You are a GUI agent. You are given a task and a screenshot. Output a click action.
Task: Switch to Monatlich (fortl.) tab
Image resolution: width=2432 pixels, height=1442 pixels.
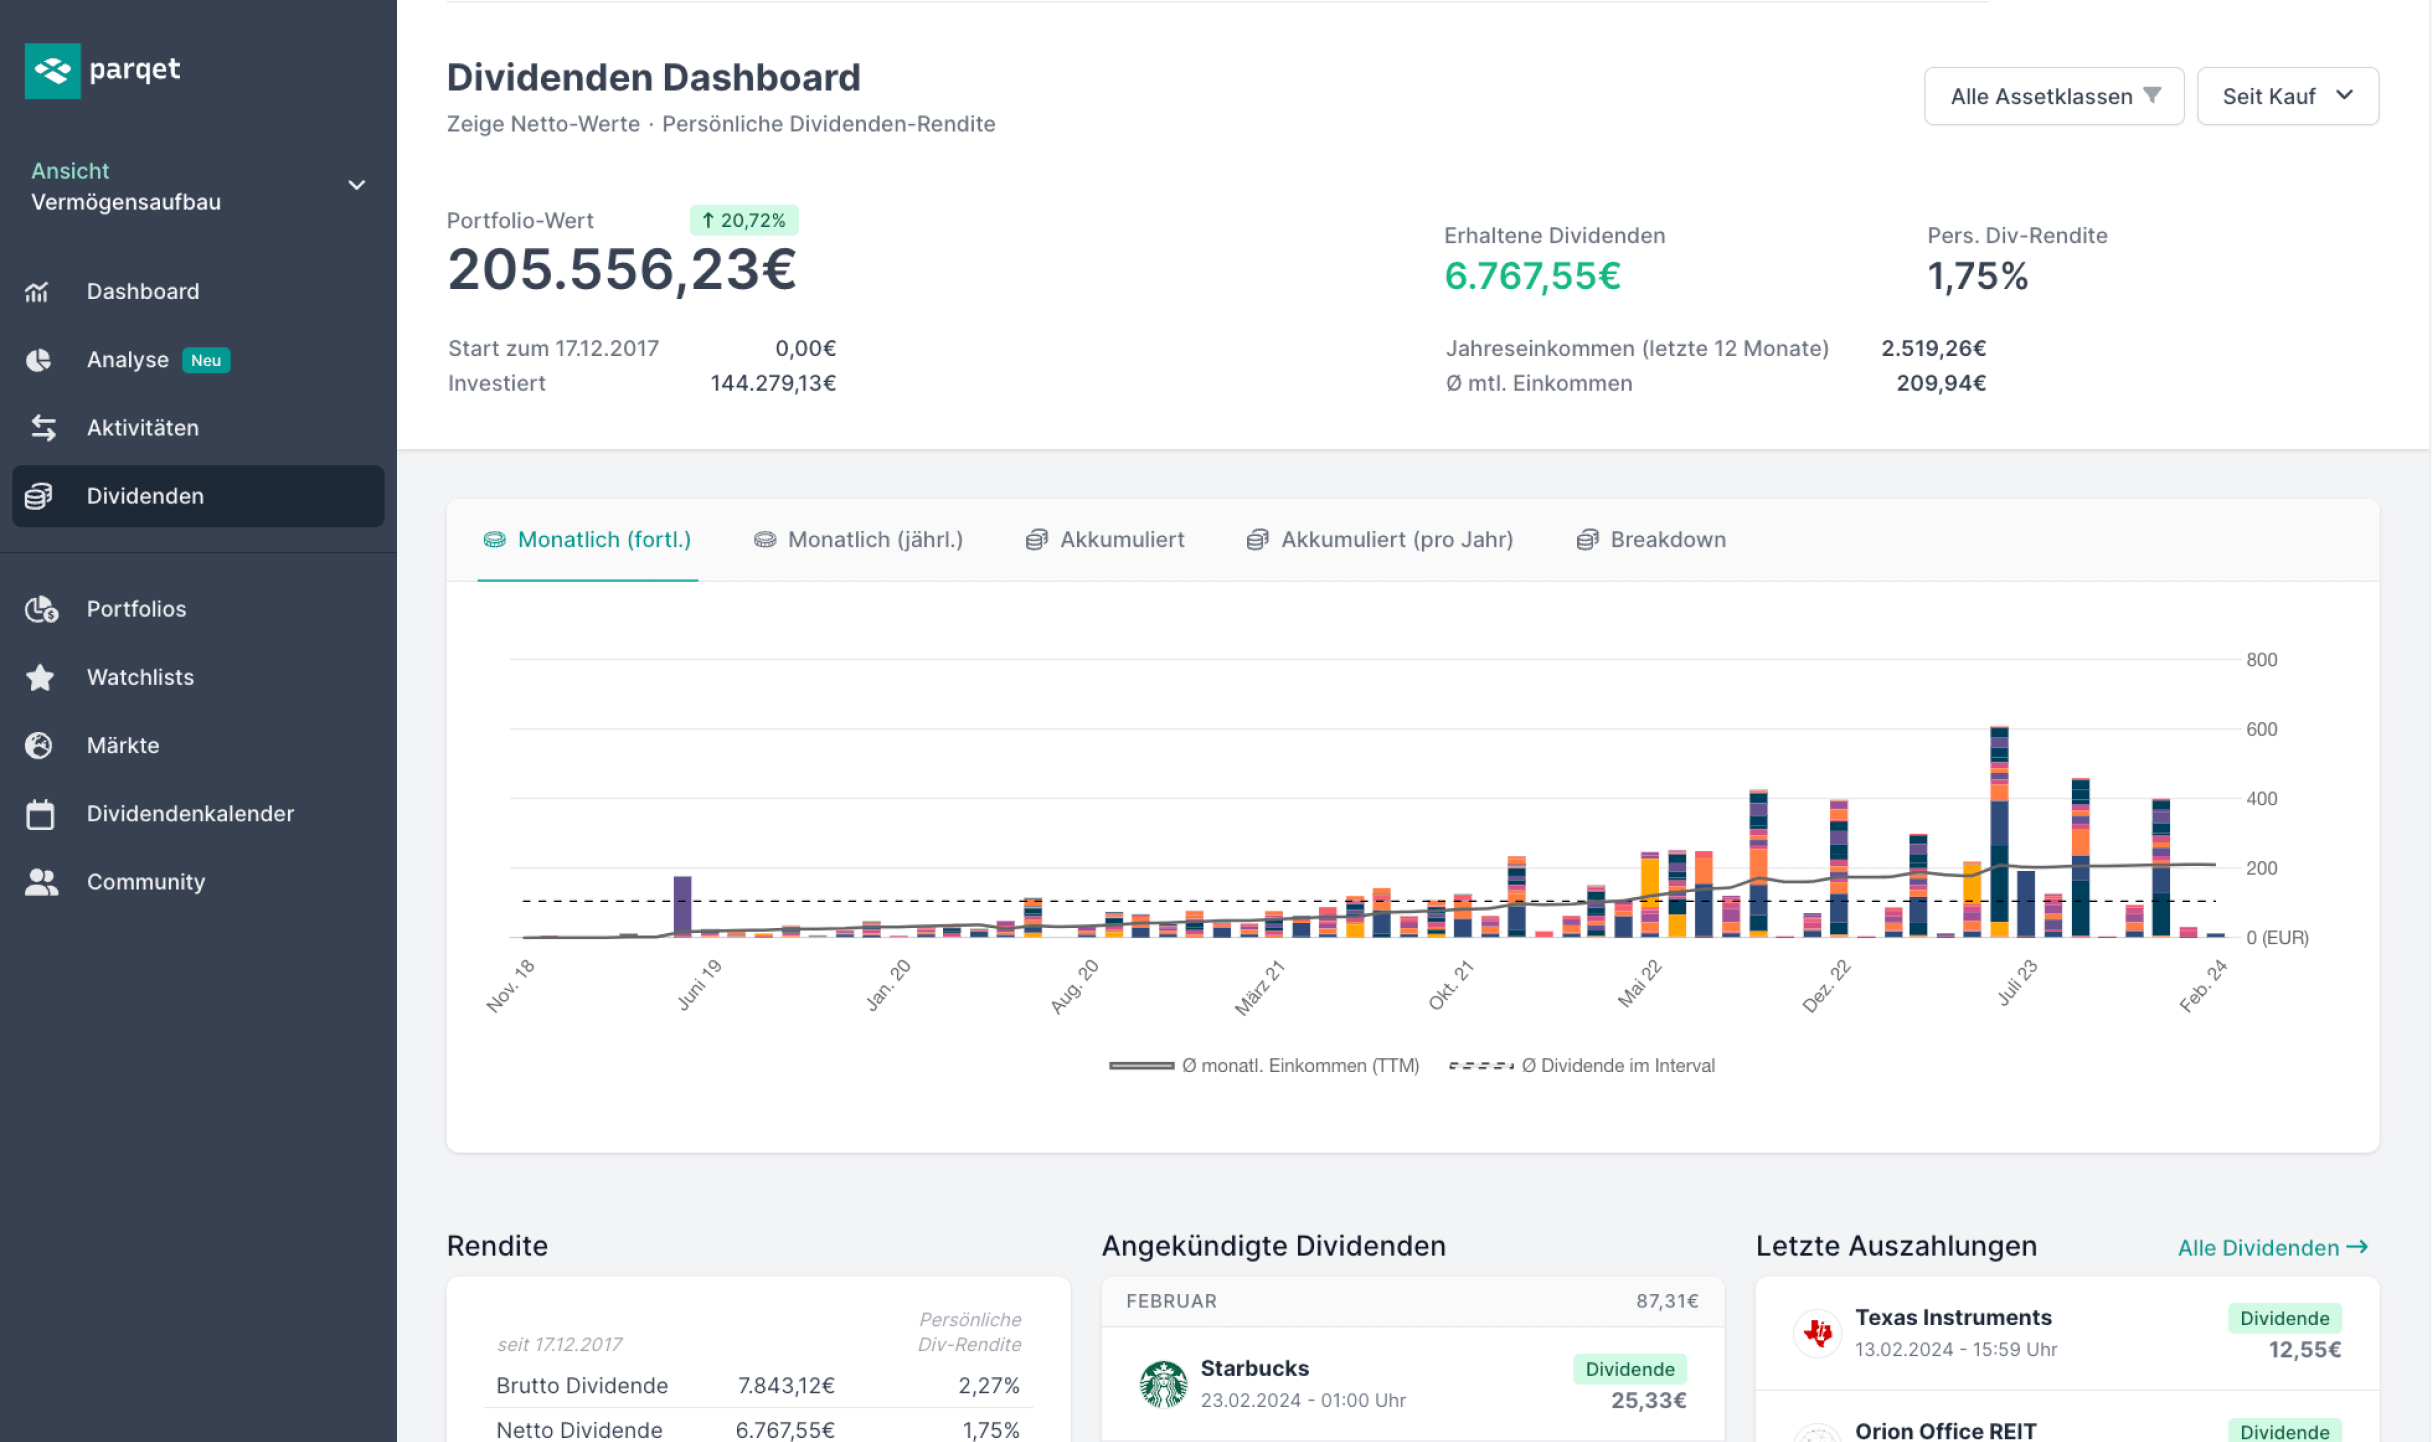point(588,540)
